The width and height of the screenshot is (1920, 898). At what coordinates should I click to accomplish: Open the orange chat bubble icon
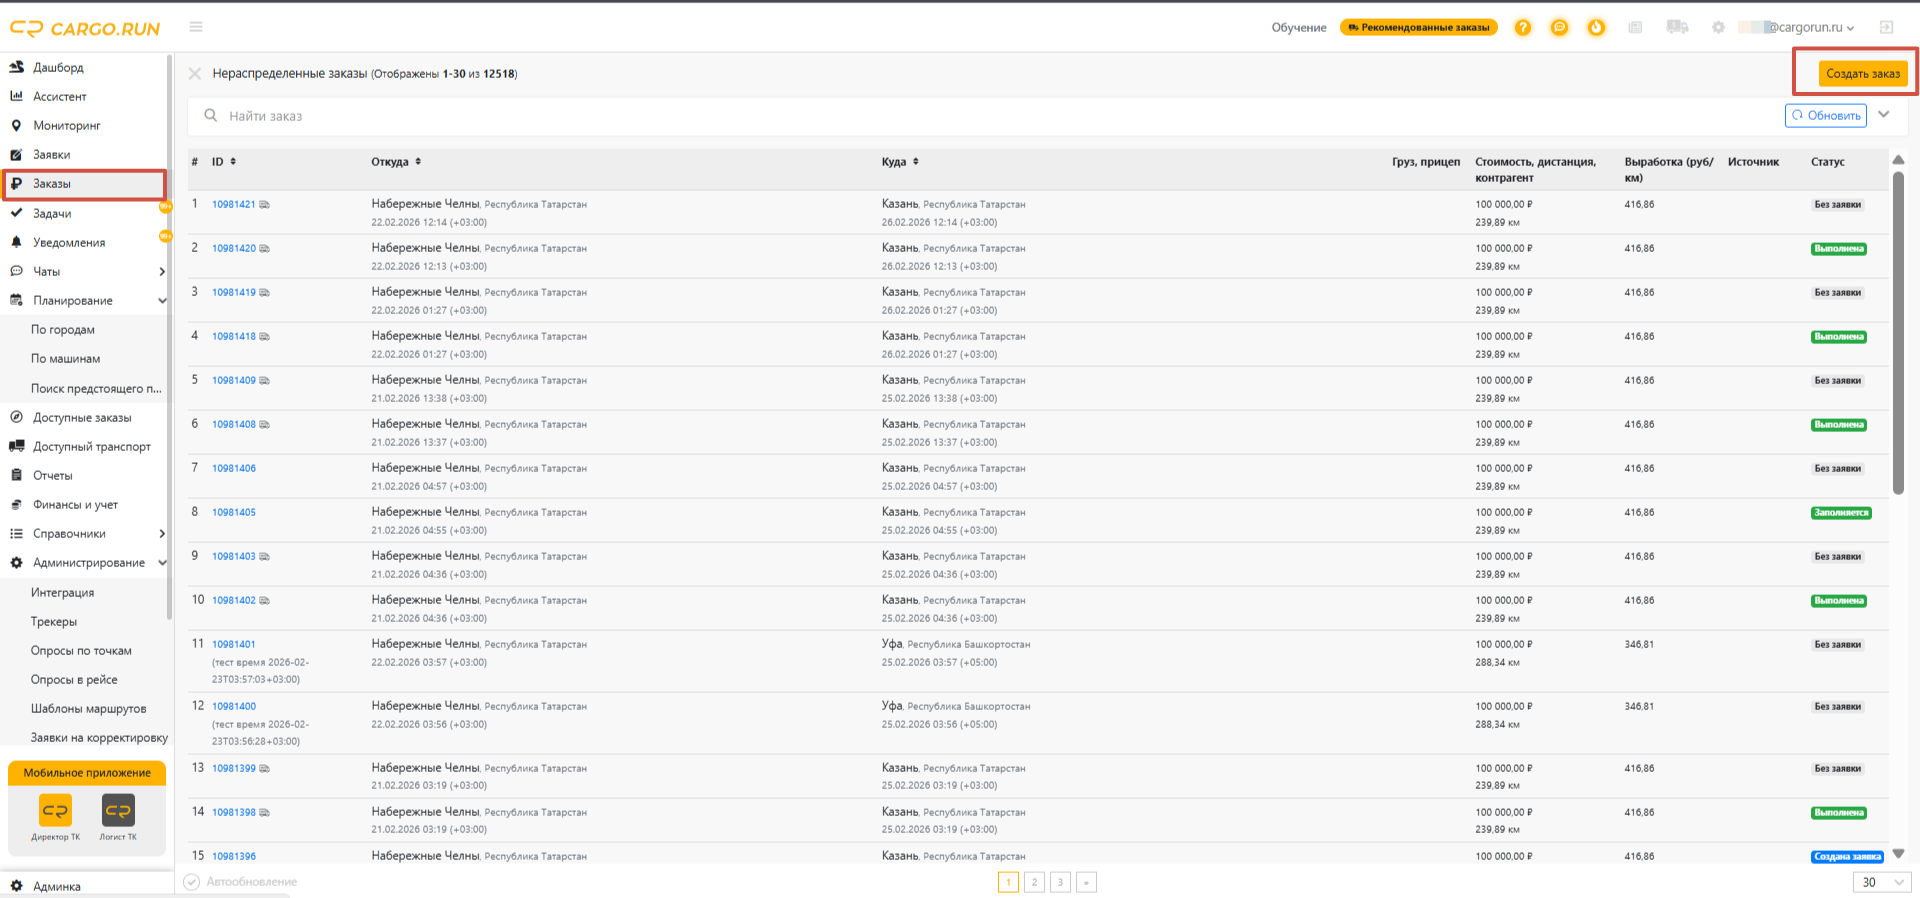pyautogui.click(x=1559, y=28)
